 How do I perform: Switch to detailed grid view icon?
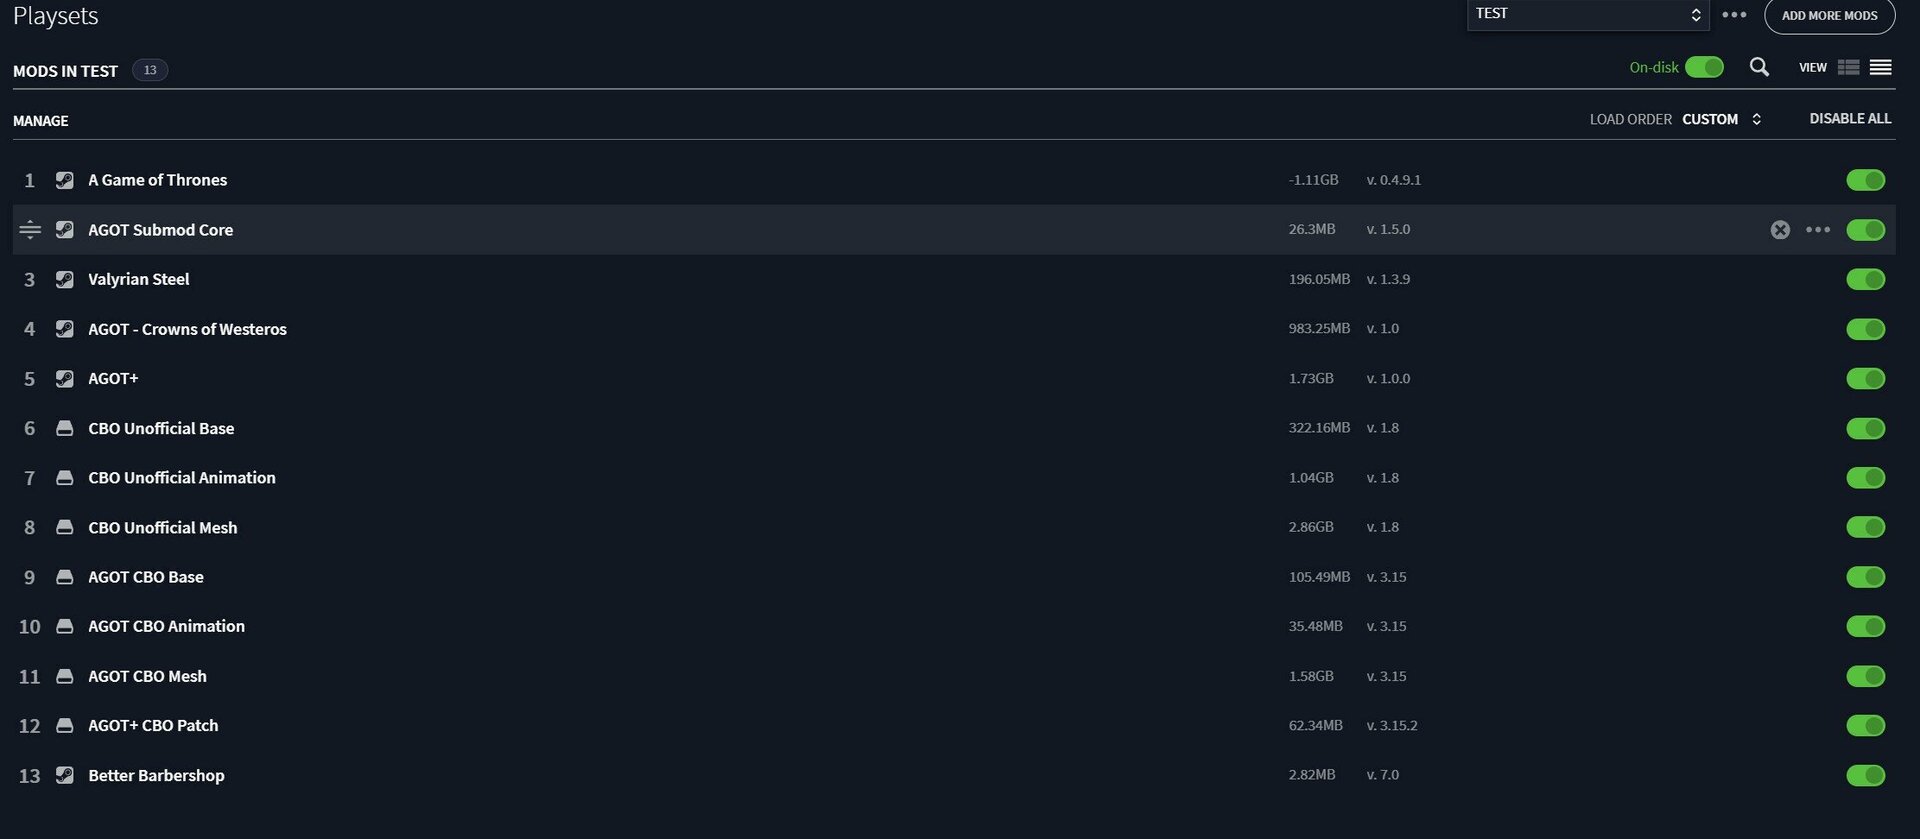(1848, 67)
